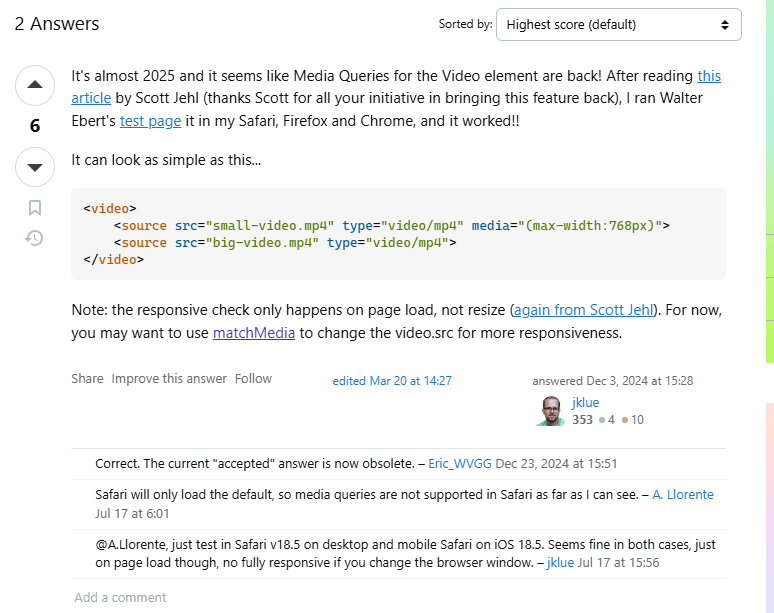The height and width of the screenshot is (613, 774).
Task: Follow the 'again from Scott Jehl' link
Action: pyautogui.click(x=582, y=310)
